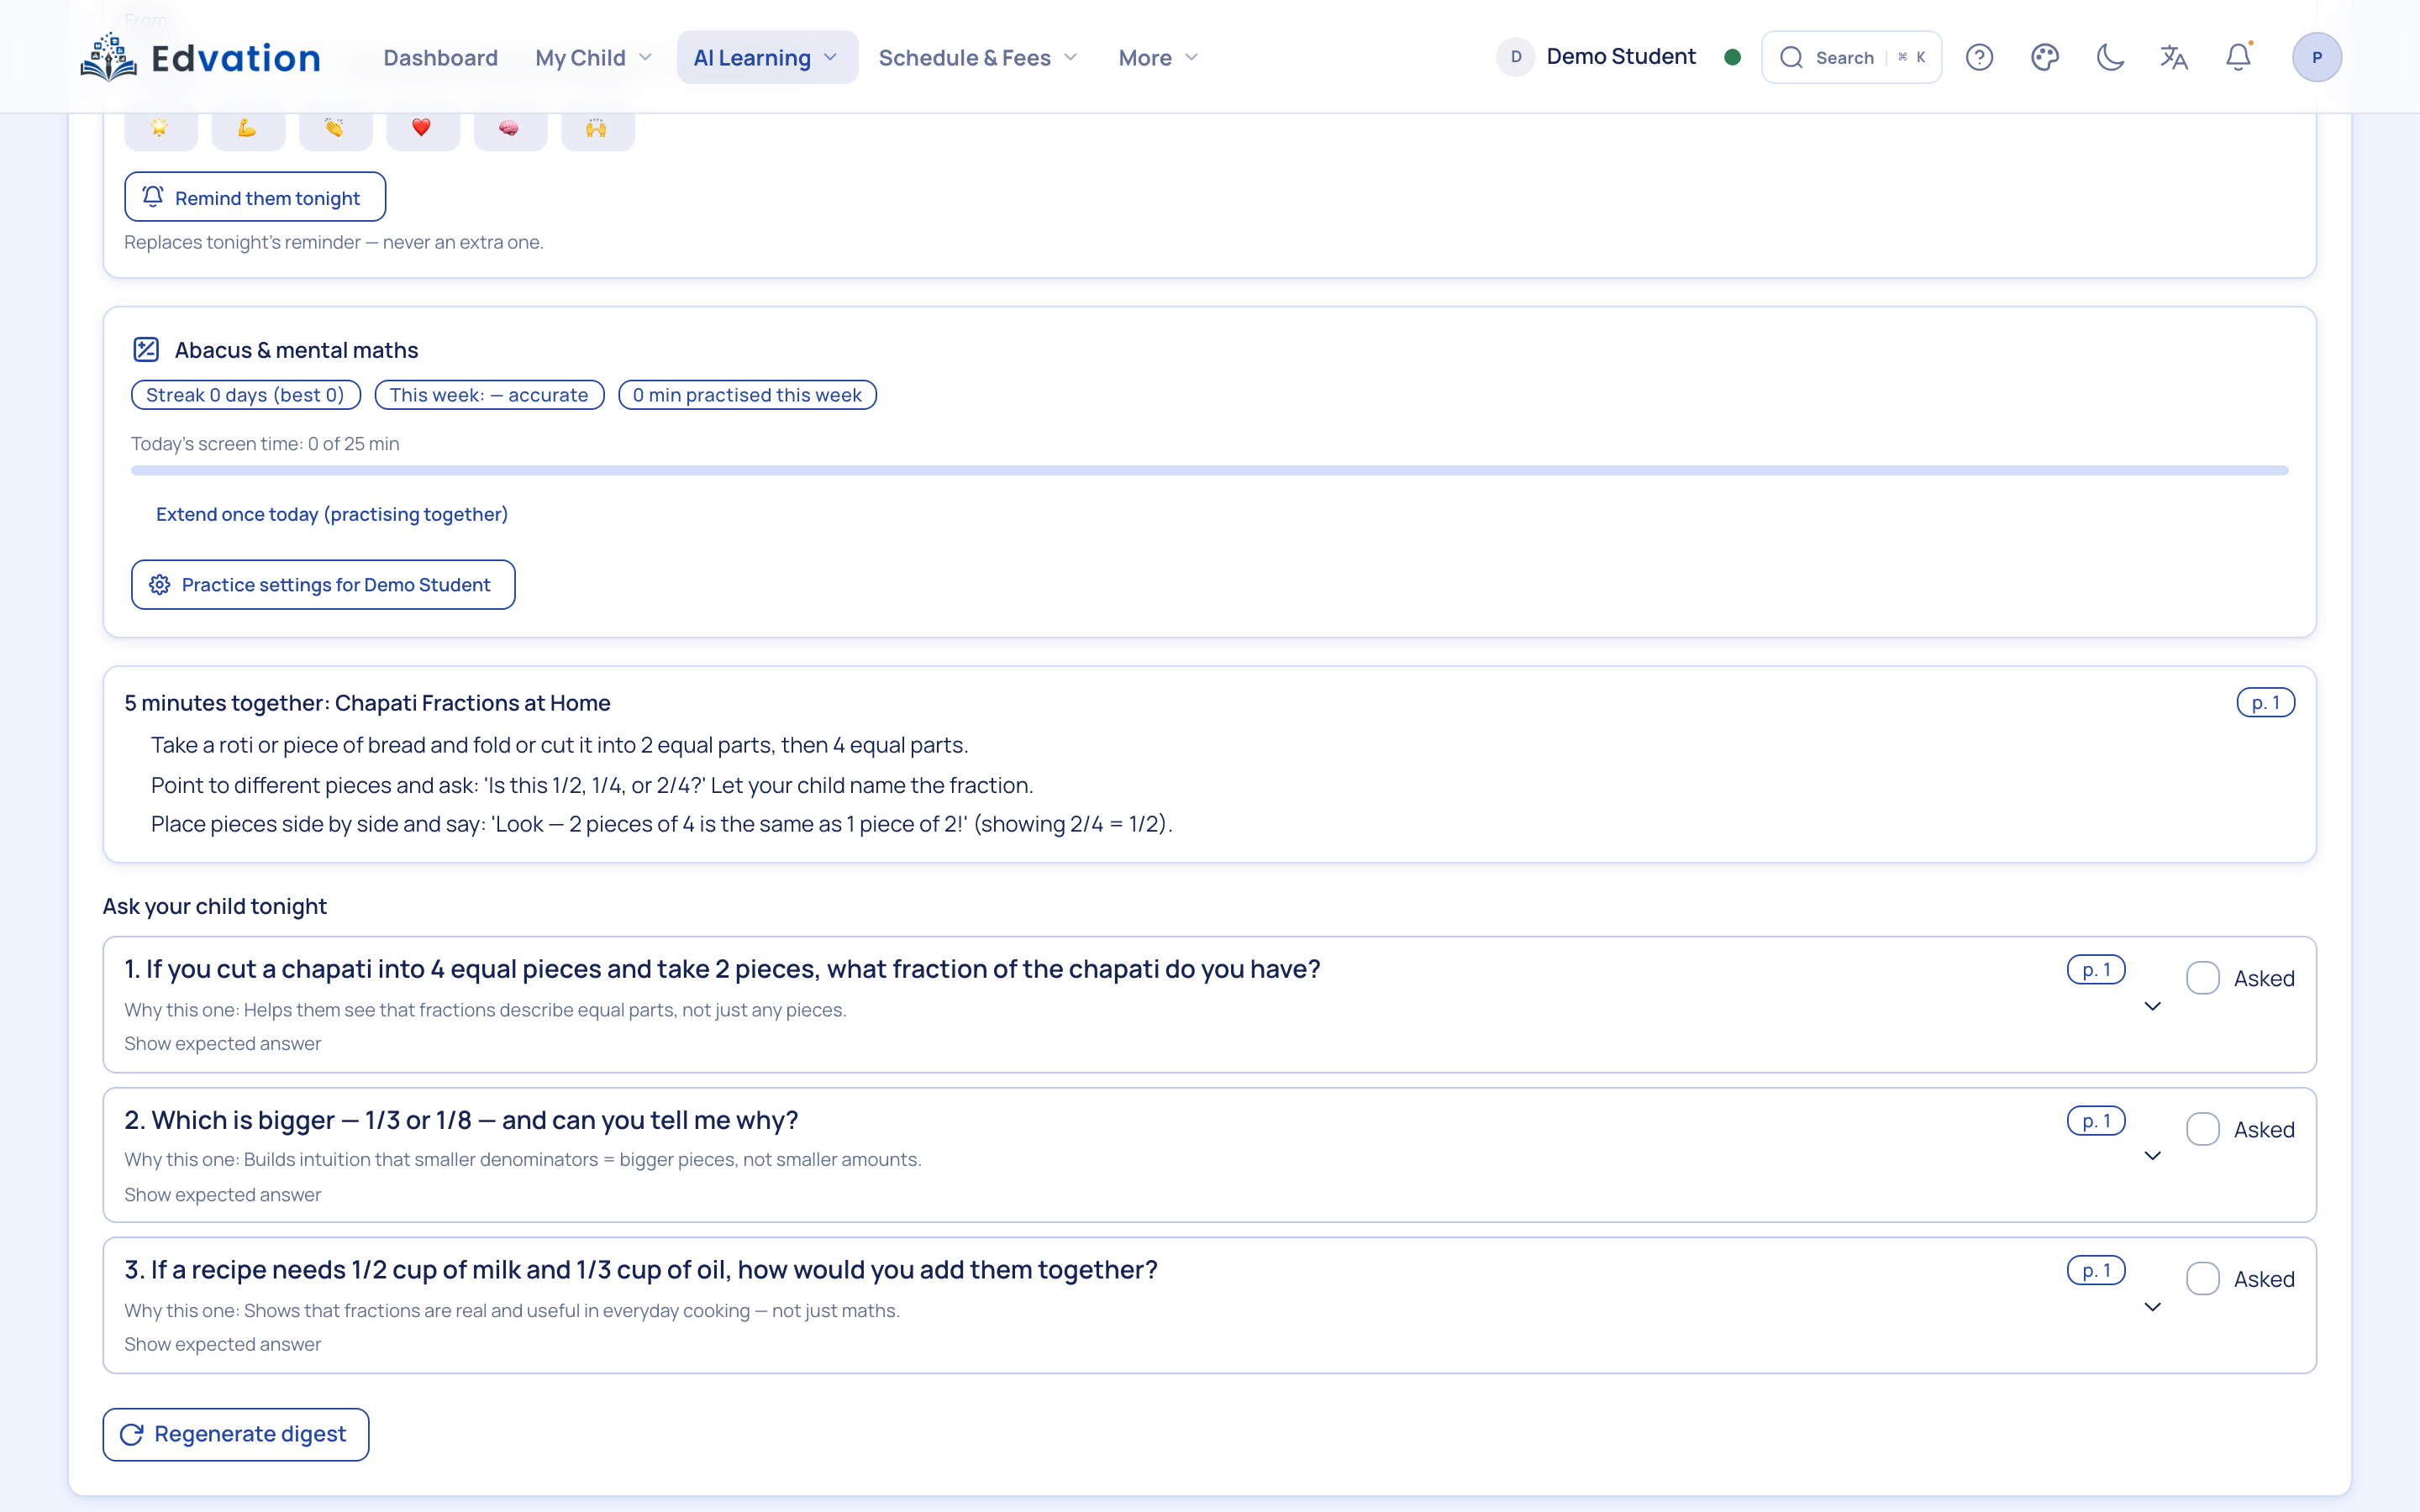Expand the chapati question with its chevron
Image resolution: width=2420 pixels, height=1512 pixels.
[x=2153, y=1006]
